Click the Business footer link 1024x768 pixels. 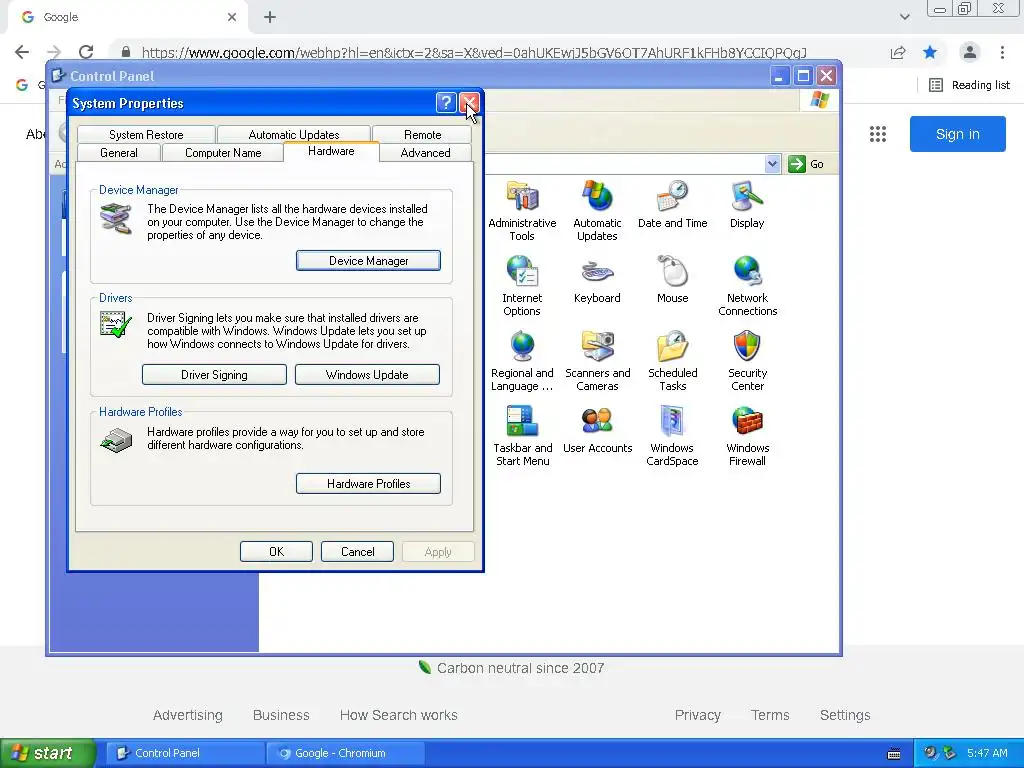pos(281,715)
